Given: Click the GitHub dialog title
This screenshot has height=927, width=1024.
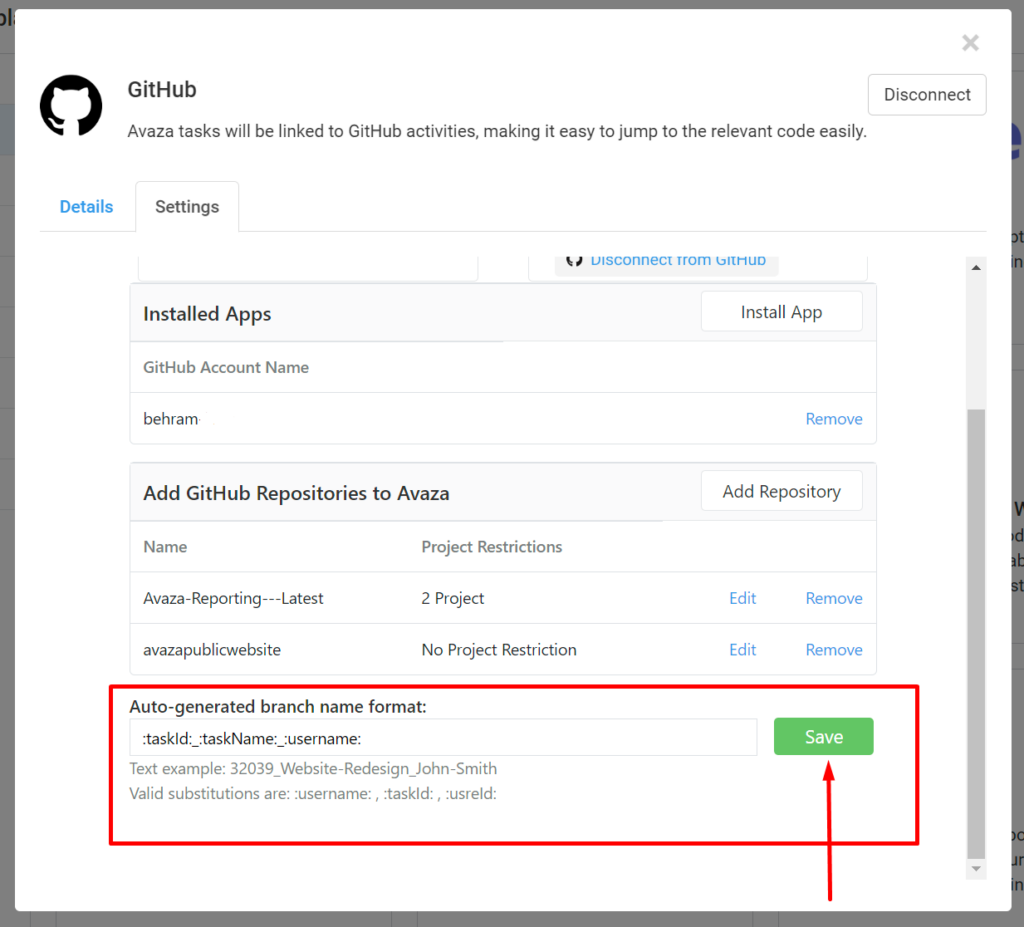Looking at the screenshot, I should point(162,89).
